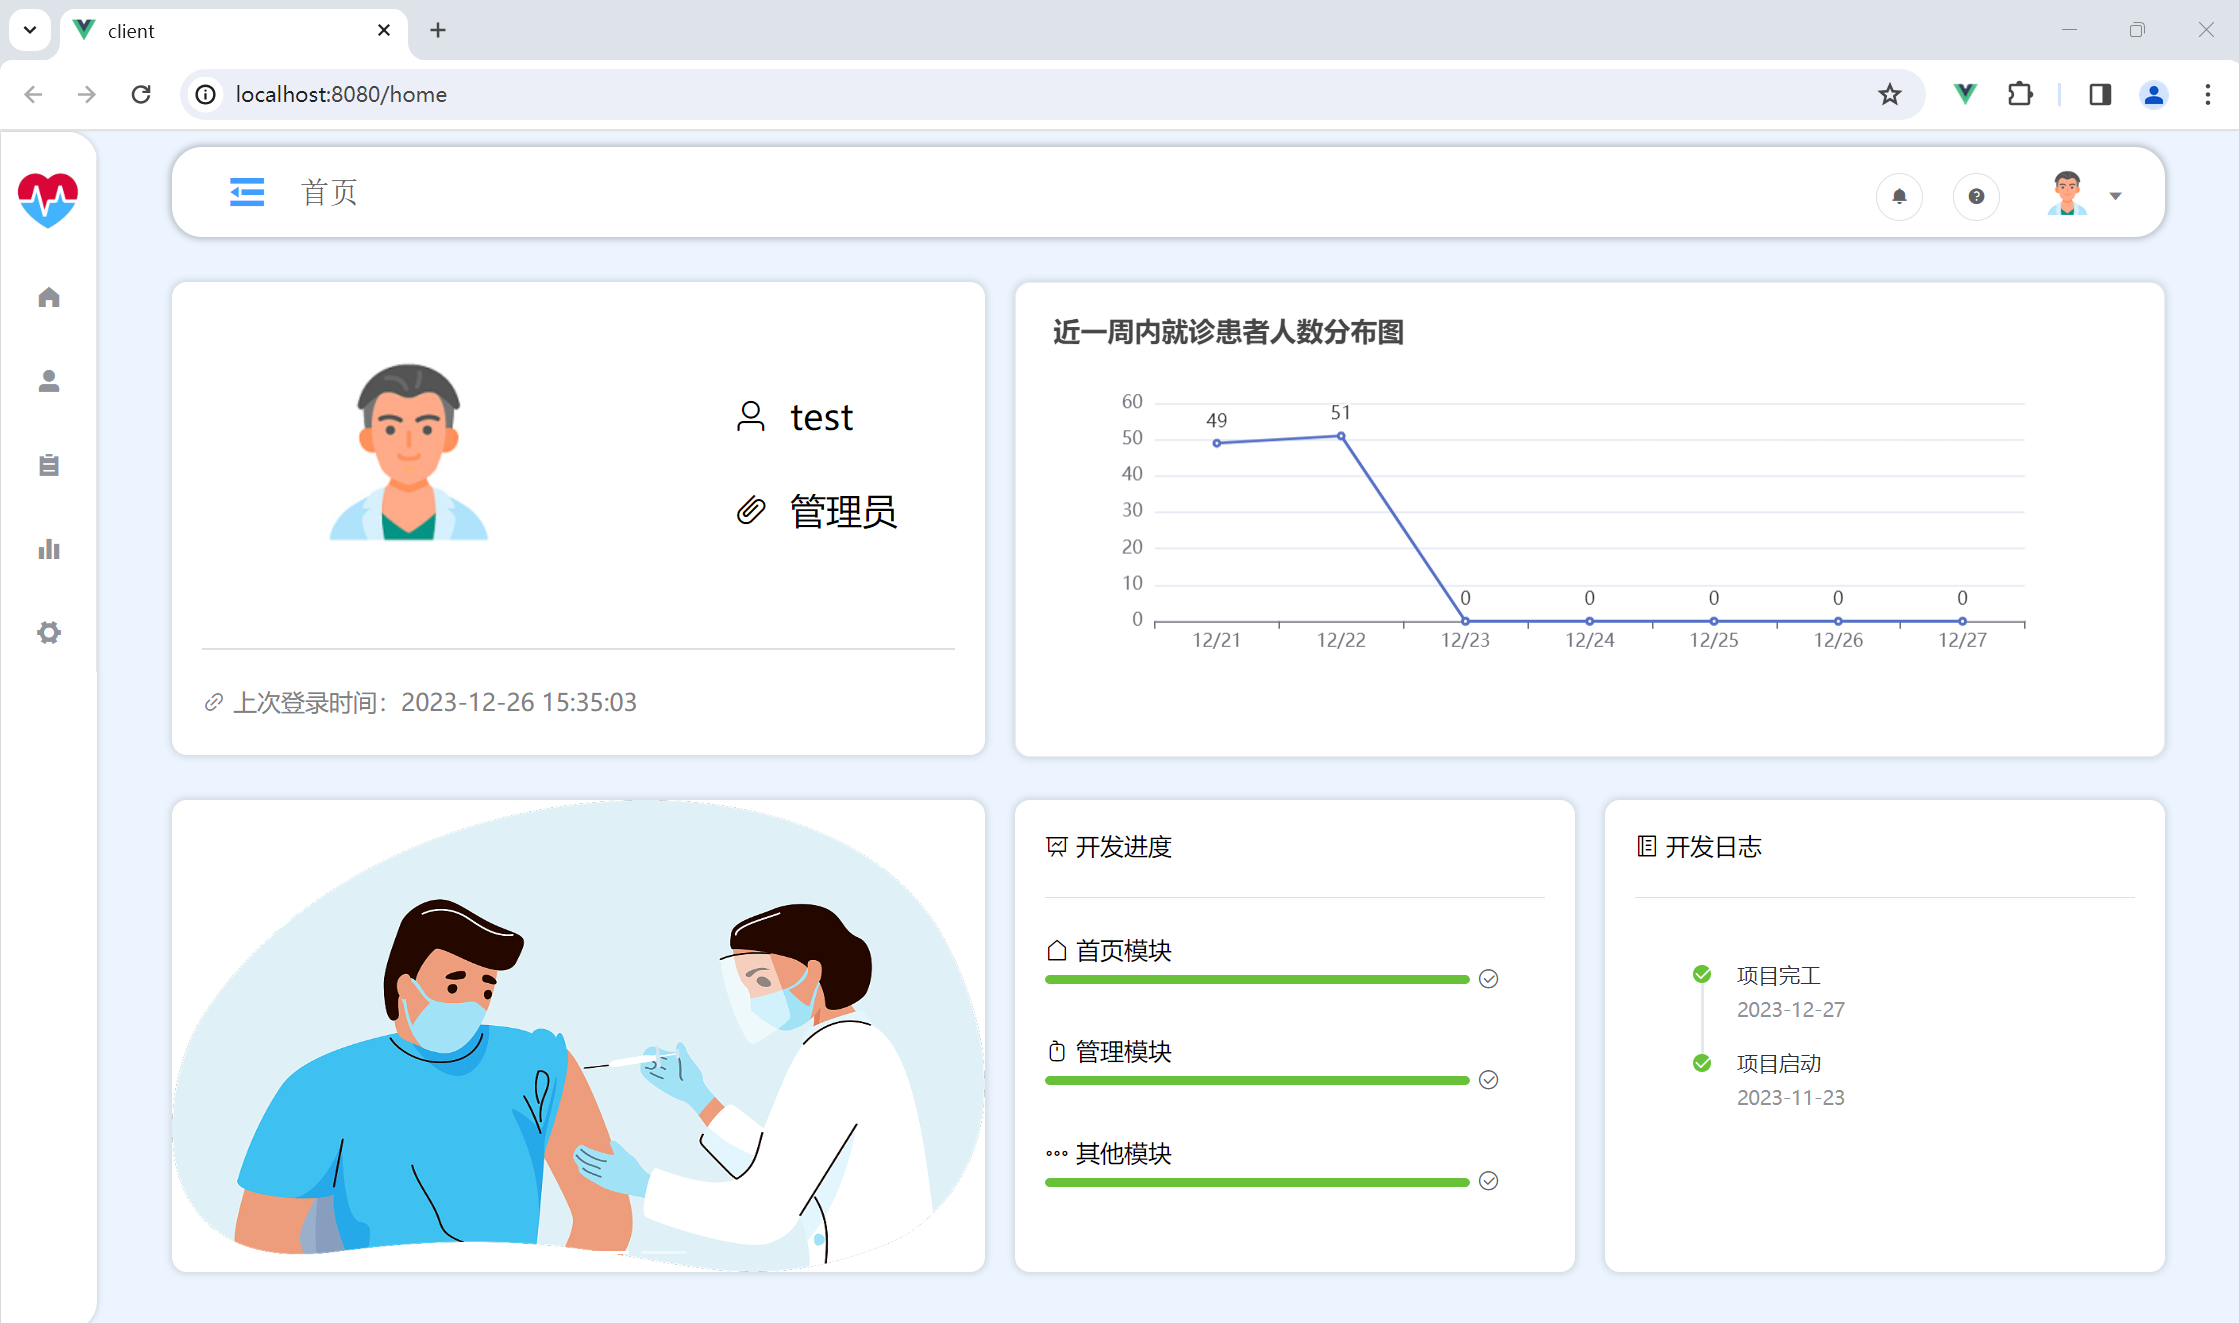2239x1323 pixels.
Task: Click the heart logo in sidebar
Action: [x=48, y=199]
